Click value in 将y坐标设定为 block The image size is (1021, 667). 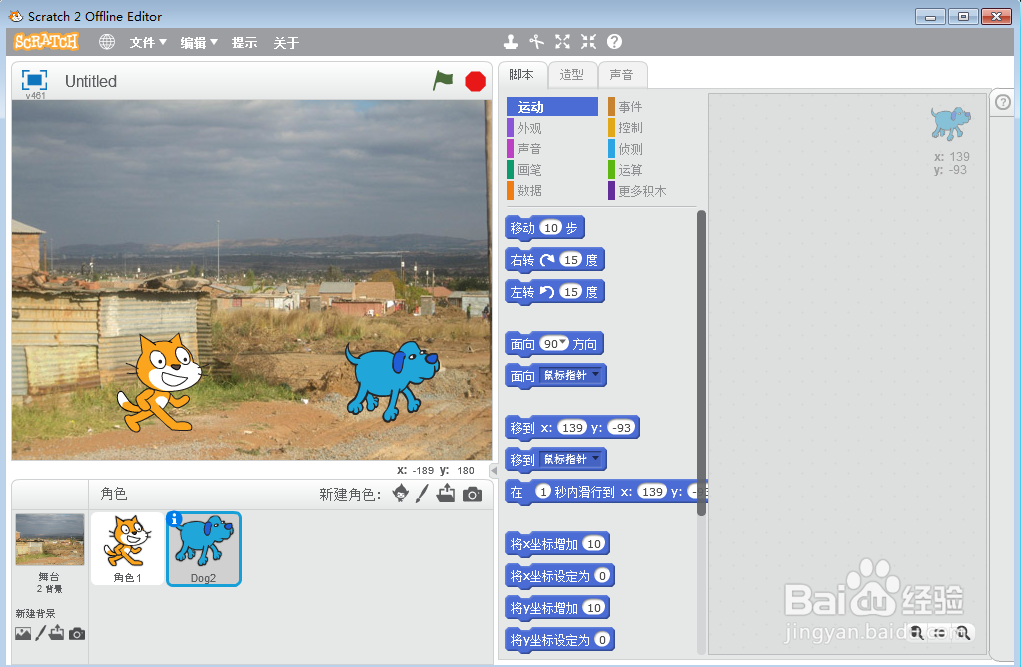click(x=602, y=639)
